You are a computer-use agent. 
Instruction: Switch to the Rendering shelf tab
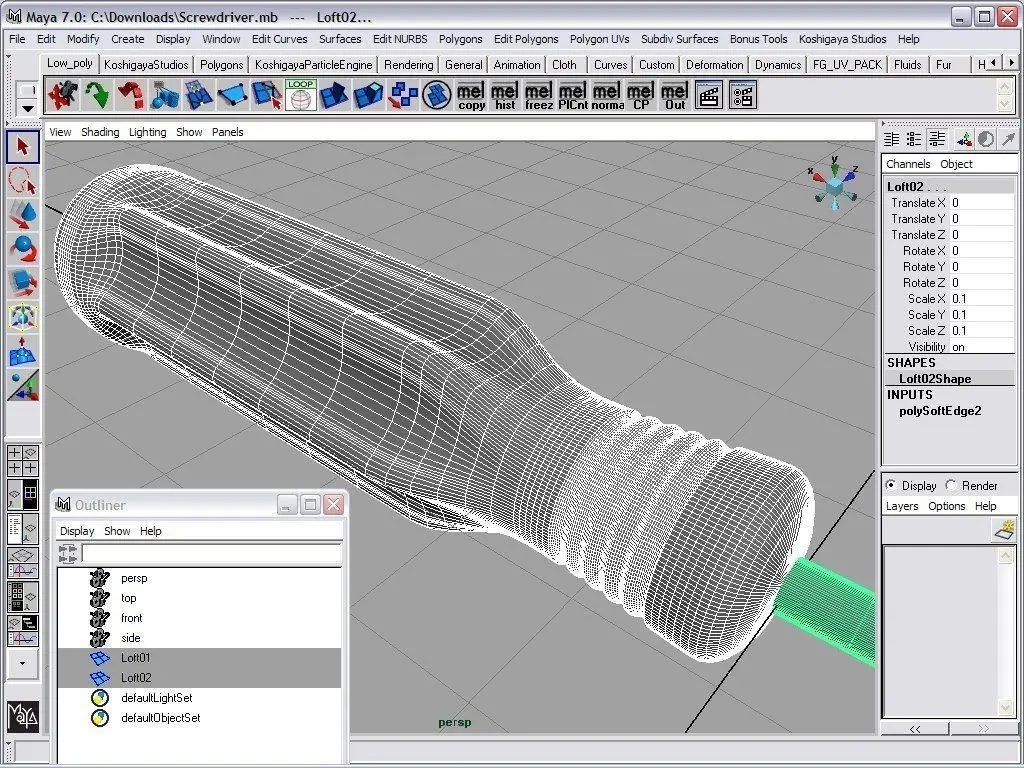click(408, 65)
